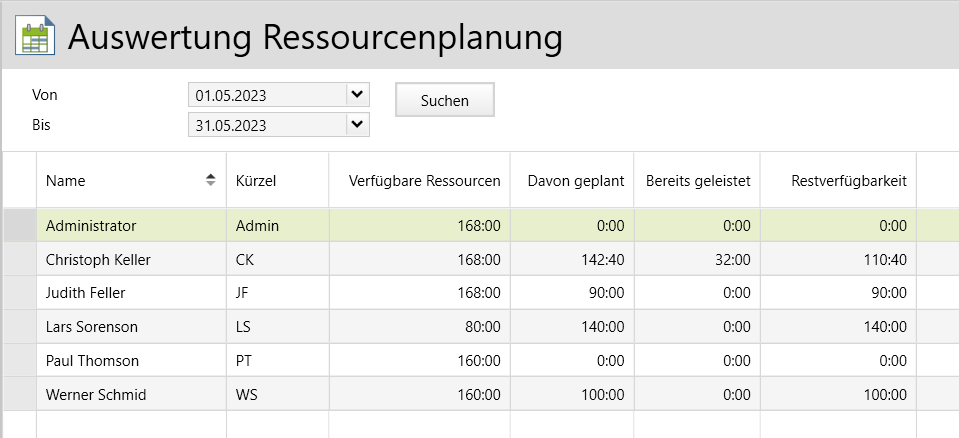This screenshot has height=438, width=959.
Task: Click the Von date field 01.05.2023
Action: coord(266,96)
